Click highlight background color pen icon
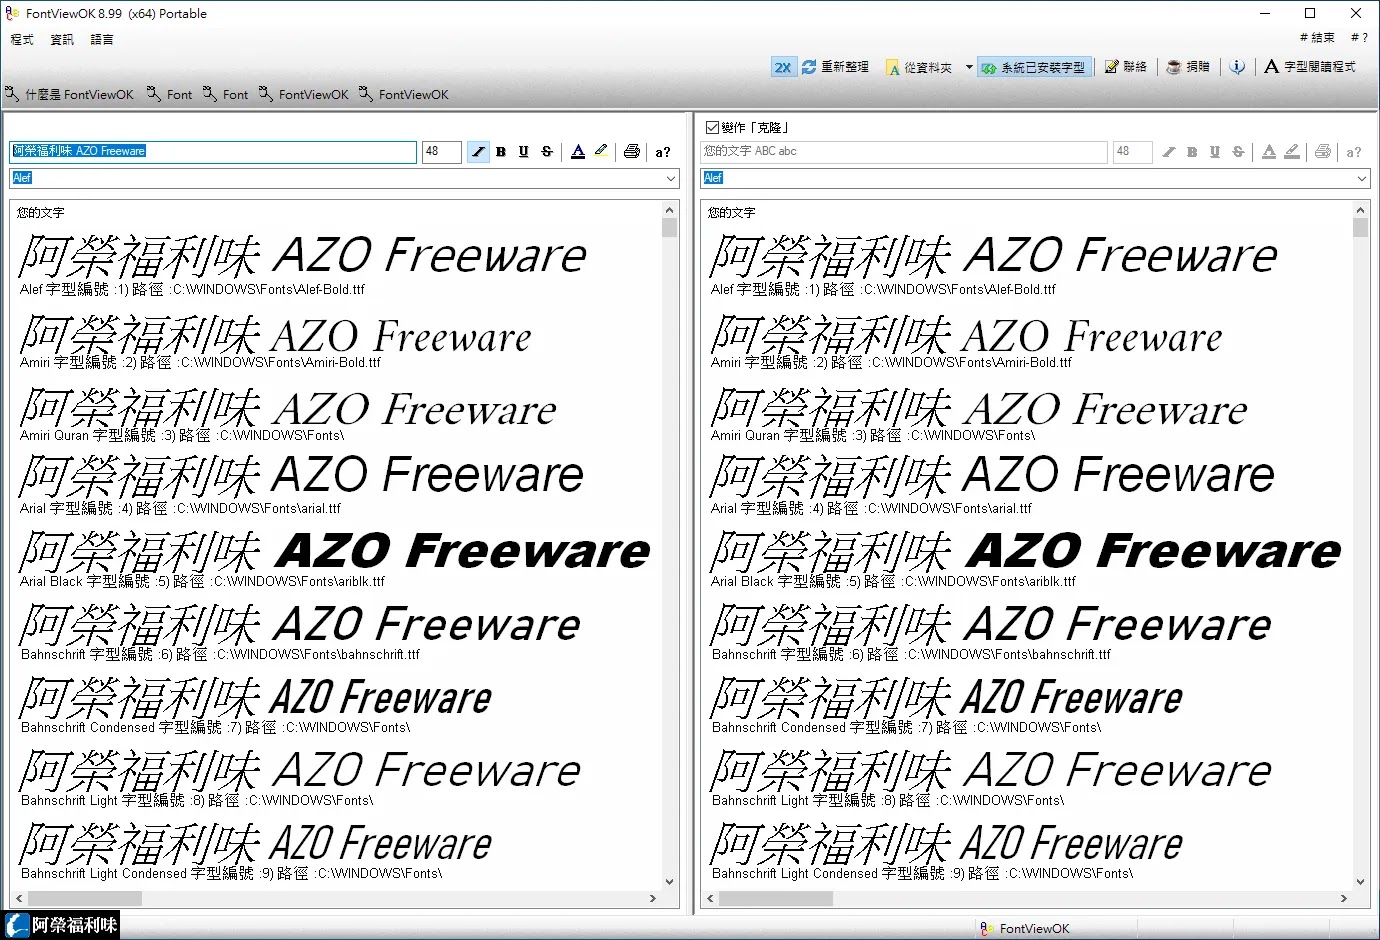1380x940 pixels. click(601, 152)
